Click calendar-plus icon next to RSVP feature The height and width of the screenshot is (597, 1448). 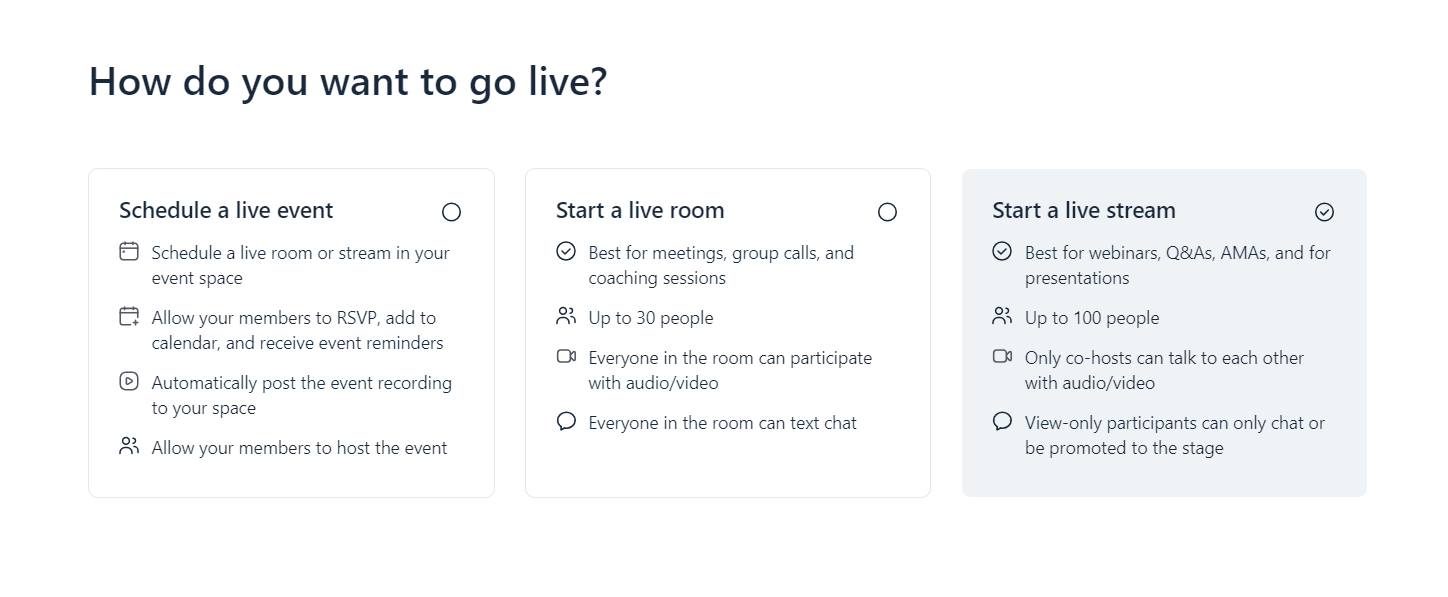pyautogui.click(x=129, y=317)
